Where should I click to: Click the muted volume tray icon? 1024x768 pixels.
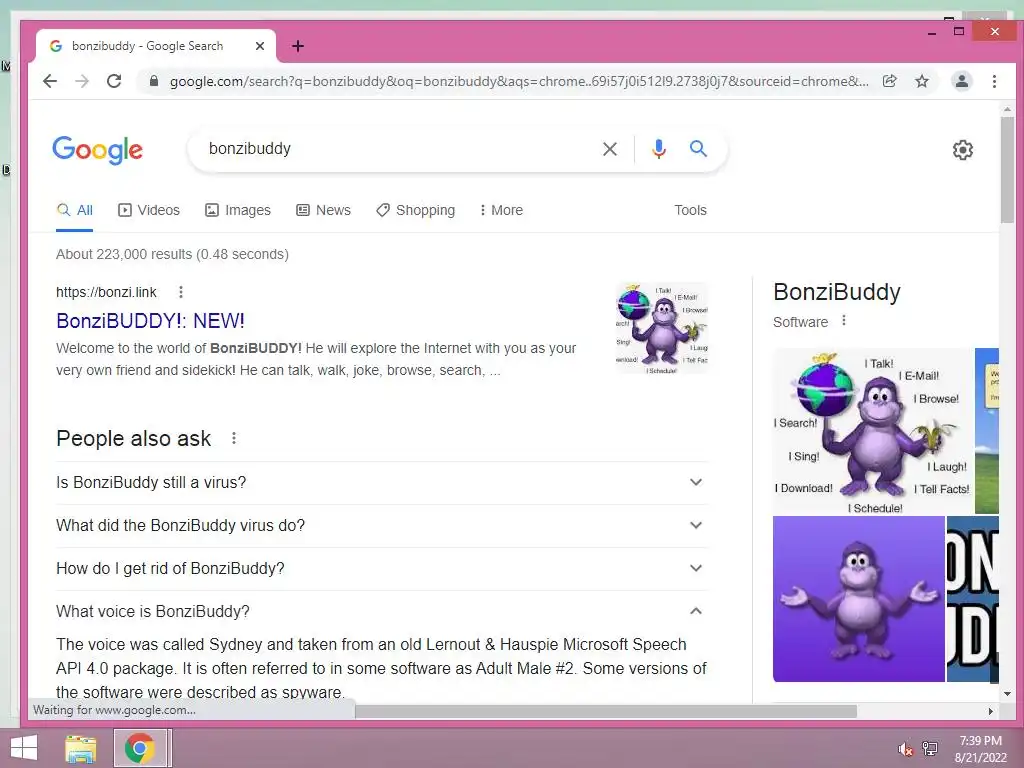click(905, 749)
